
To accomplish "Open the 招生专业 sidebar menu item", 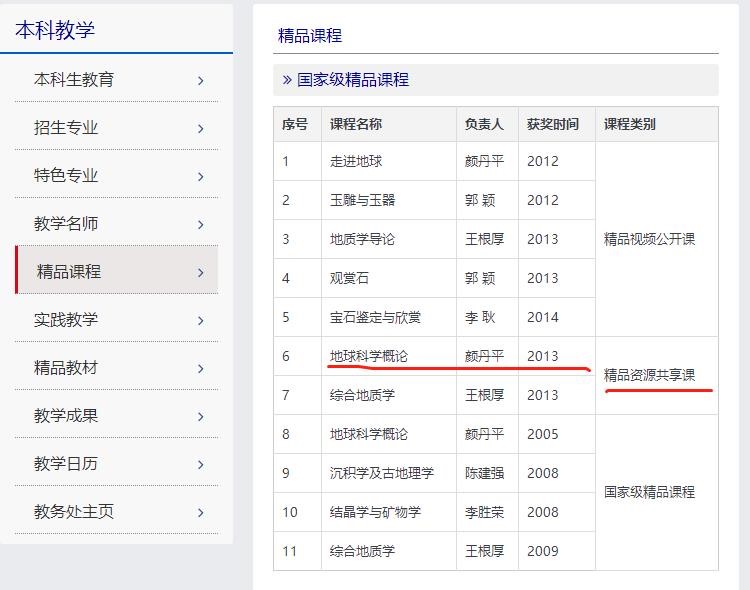I will 66,128.
